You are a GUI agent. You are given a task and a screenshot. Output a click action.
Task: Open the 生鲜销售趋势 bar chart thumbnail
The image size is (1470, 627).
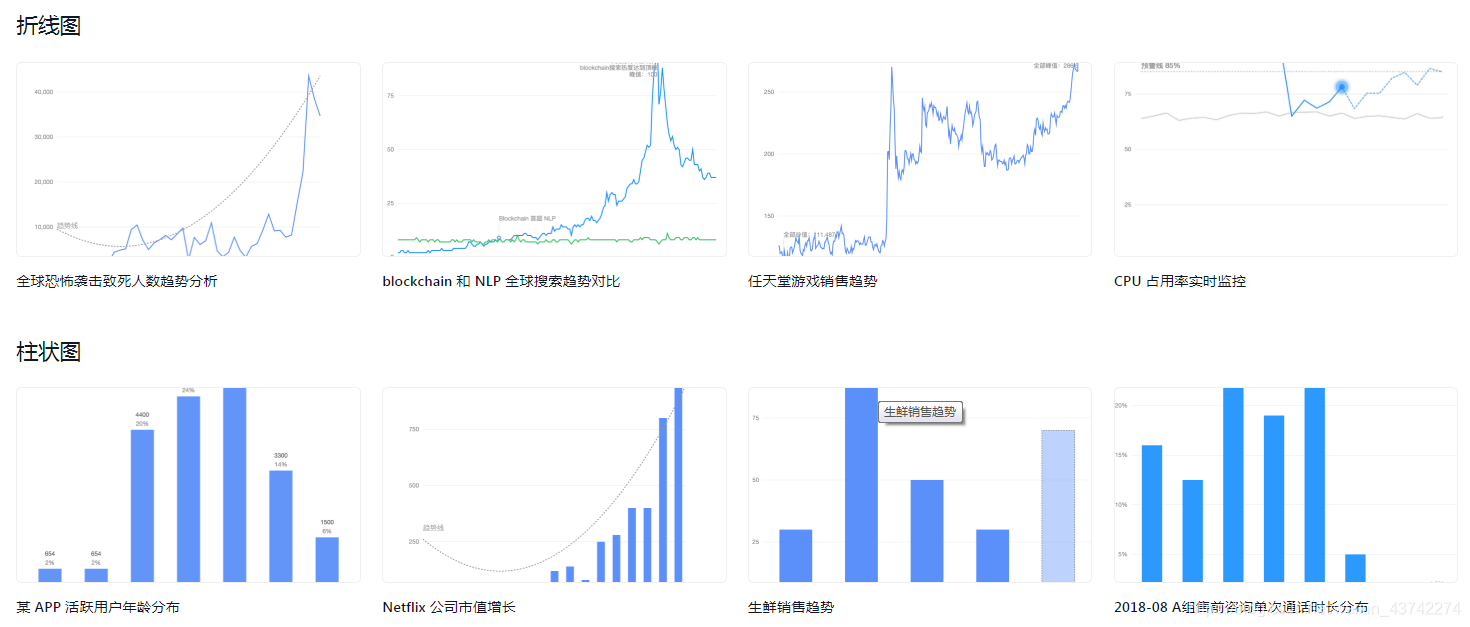[920, 485]
